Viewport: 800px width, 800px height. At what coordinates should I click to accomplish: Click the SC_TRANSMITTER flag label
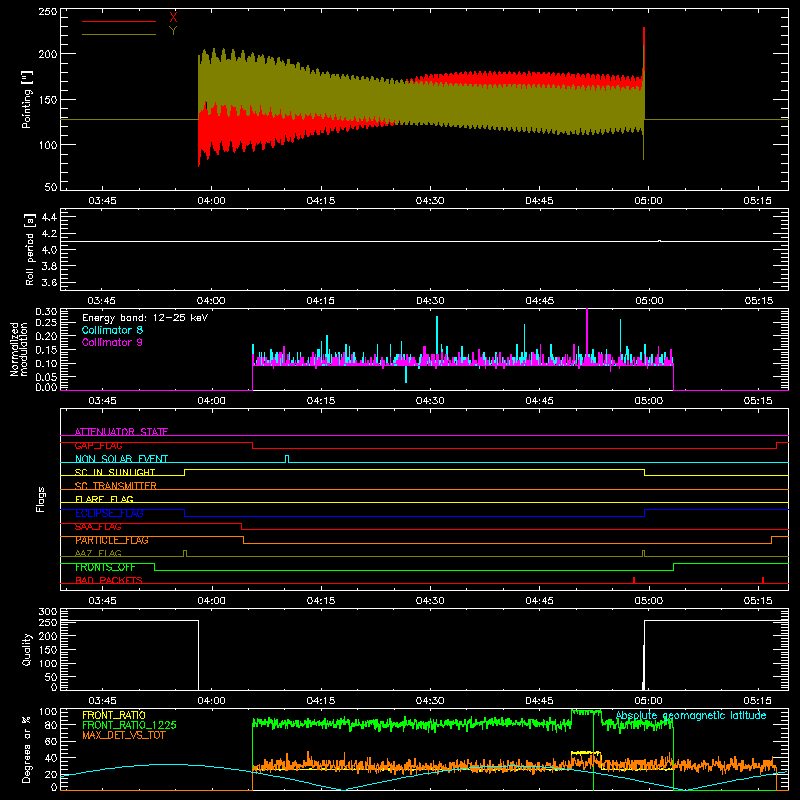[116, 486]
